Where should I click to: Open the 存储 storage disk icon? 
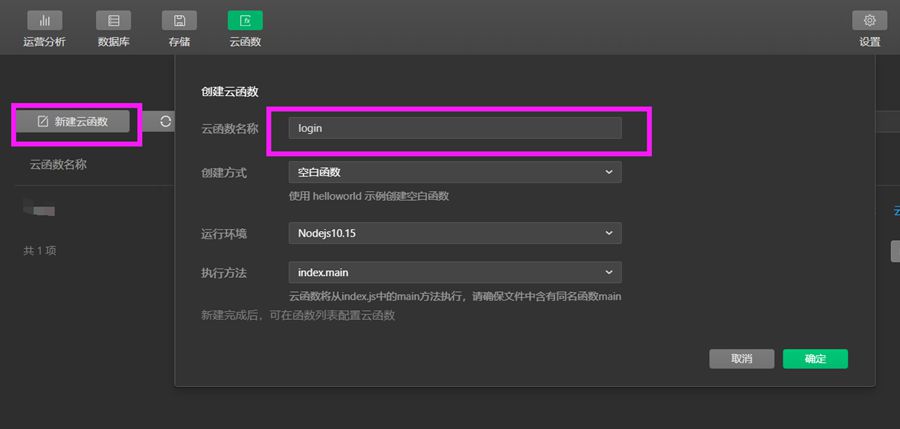click(179, 20)
